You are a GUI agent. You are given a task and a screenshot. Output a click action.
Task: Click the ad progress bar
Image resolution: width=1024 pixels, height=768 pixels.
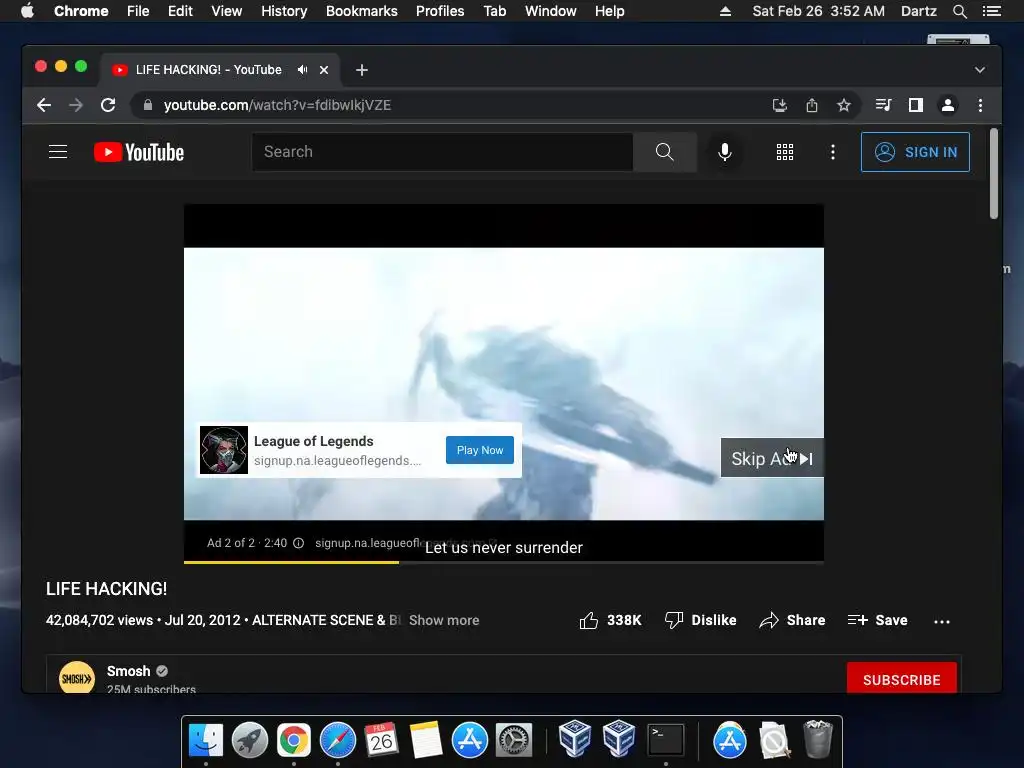tap(504, 562)
